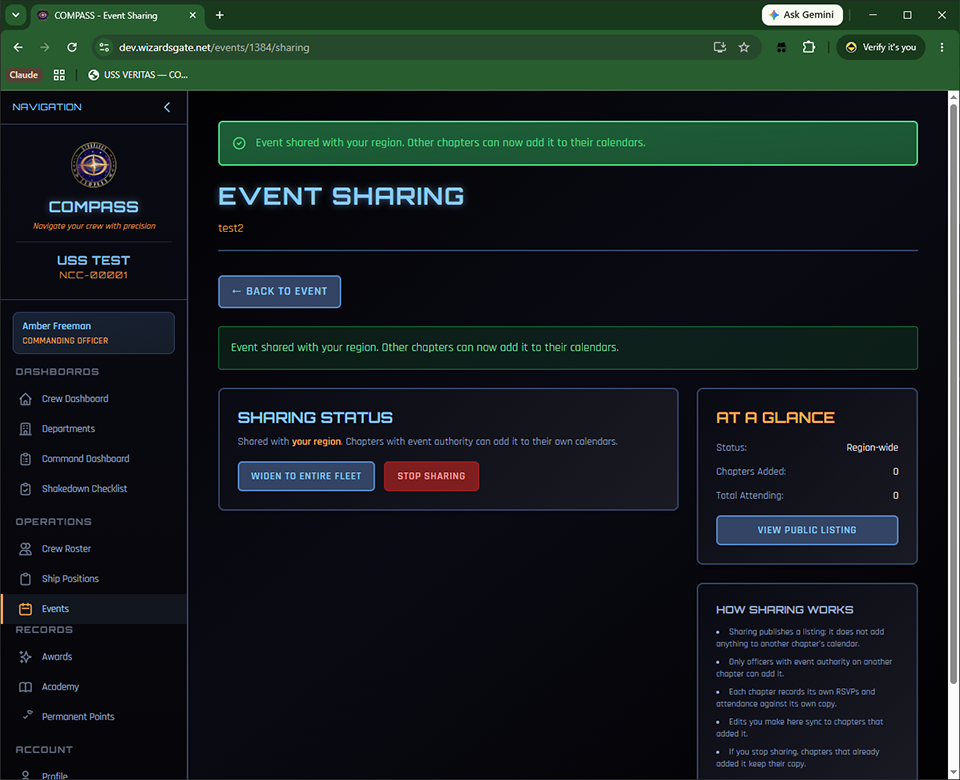Click Crew Roster people icon

pyautogui.click(x=25, y=549)
